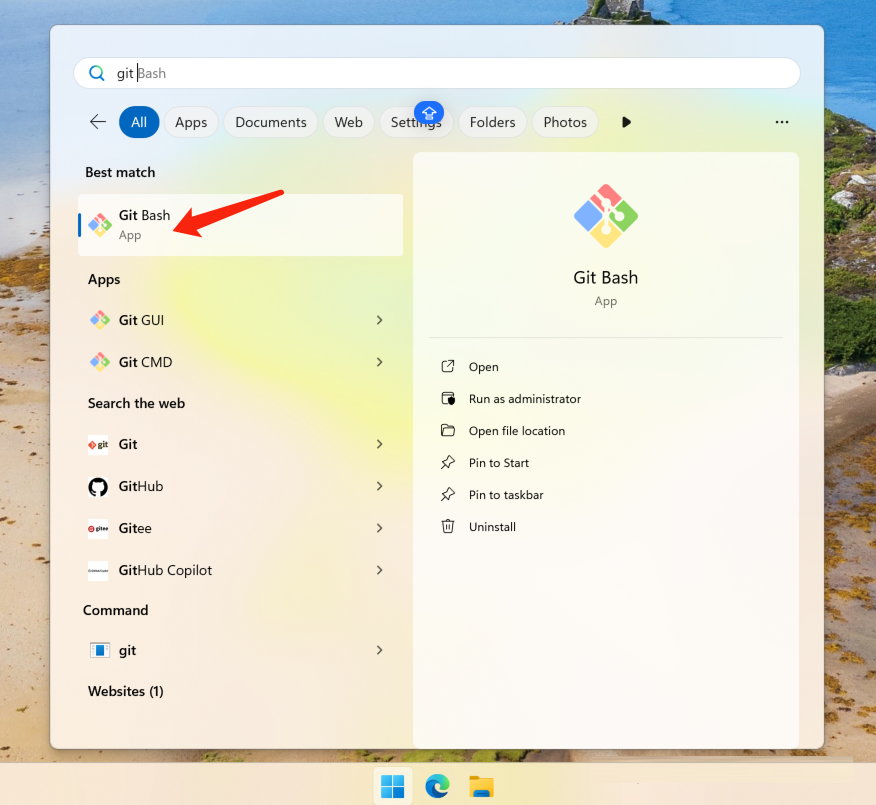
Task: Click the search magnifier icon
Action: click(x=97, y=73)
